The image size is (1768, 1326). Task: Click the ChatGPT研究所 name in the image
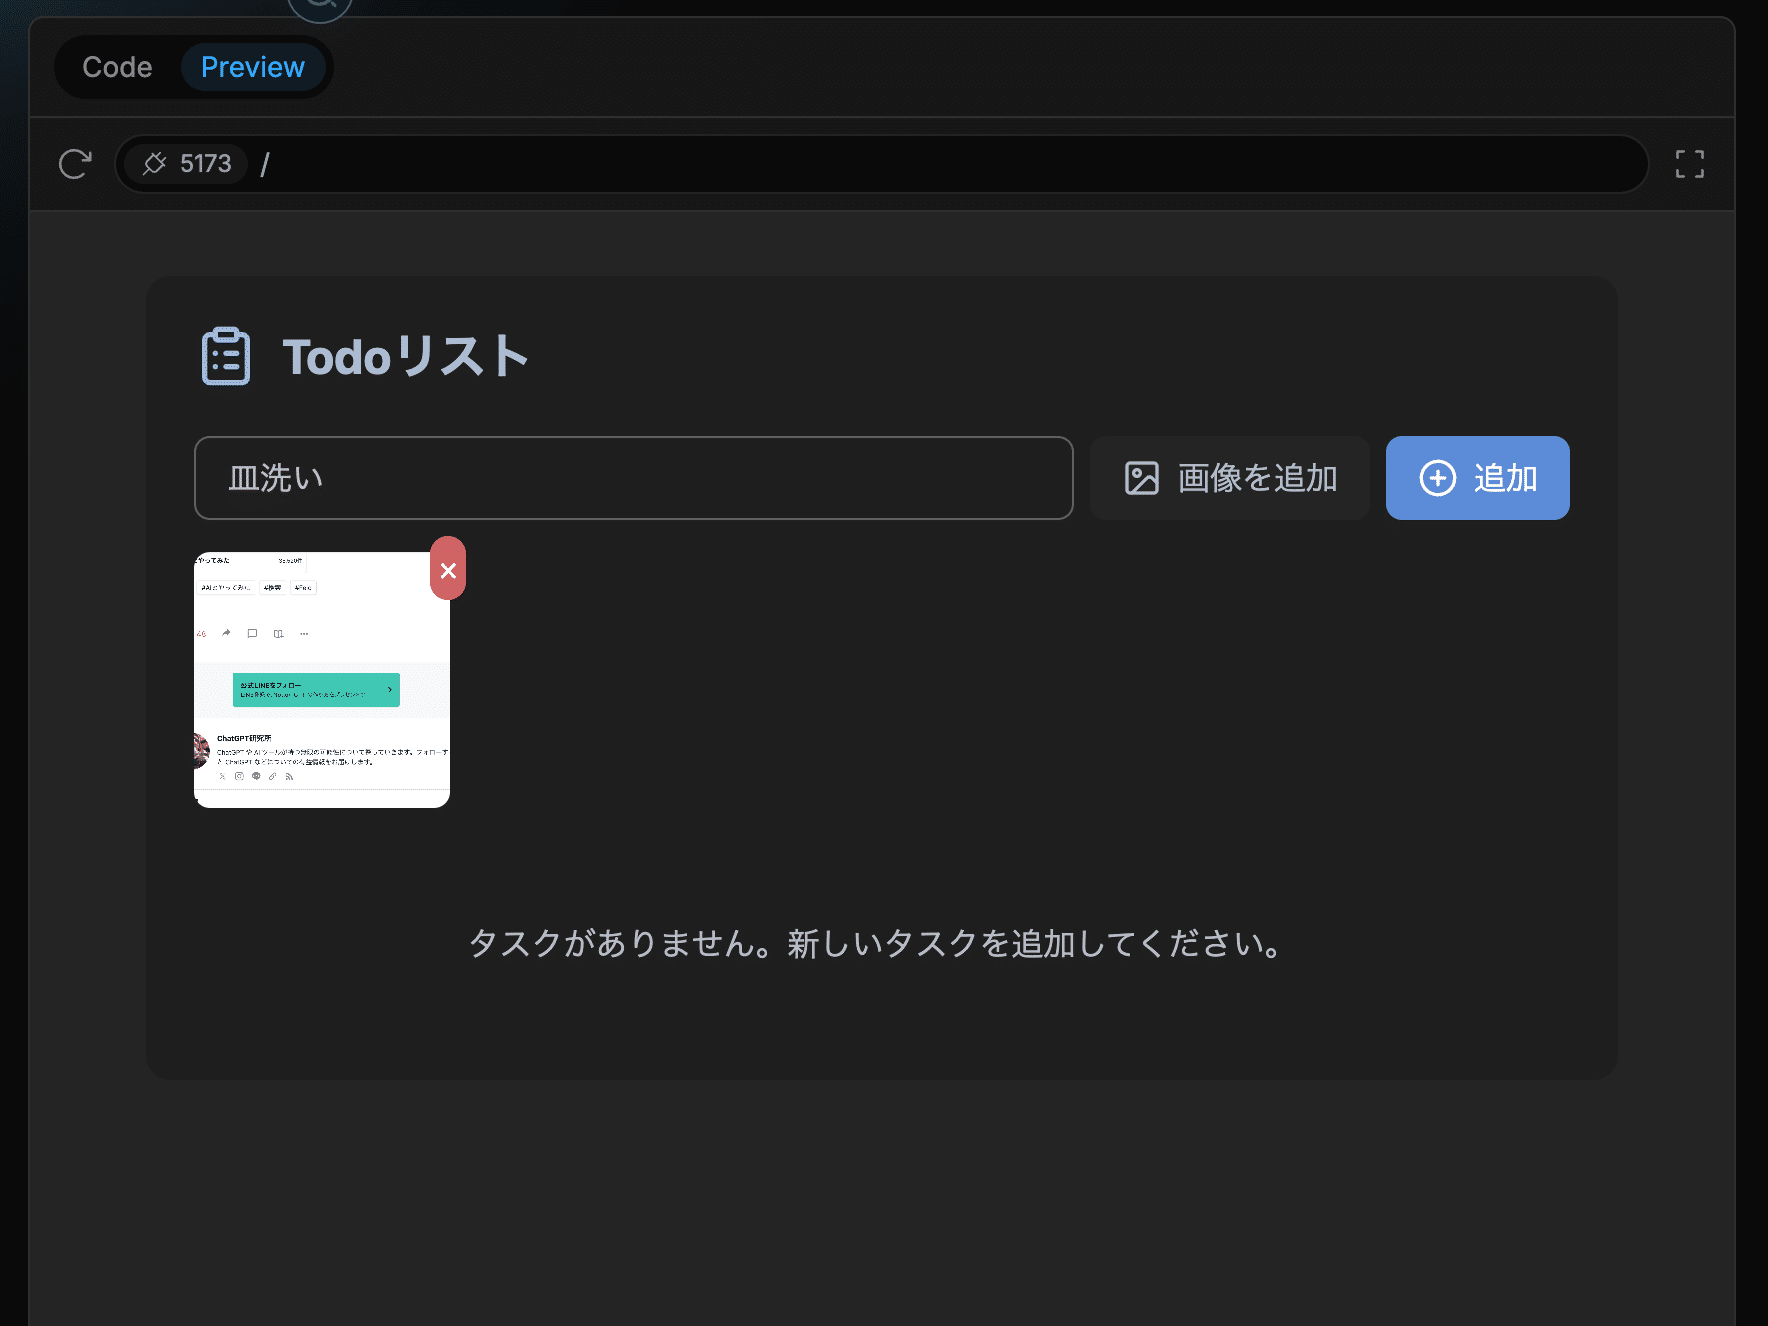click(244, 738)
